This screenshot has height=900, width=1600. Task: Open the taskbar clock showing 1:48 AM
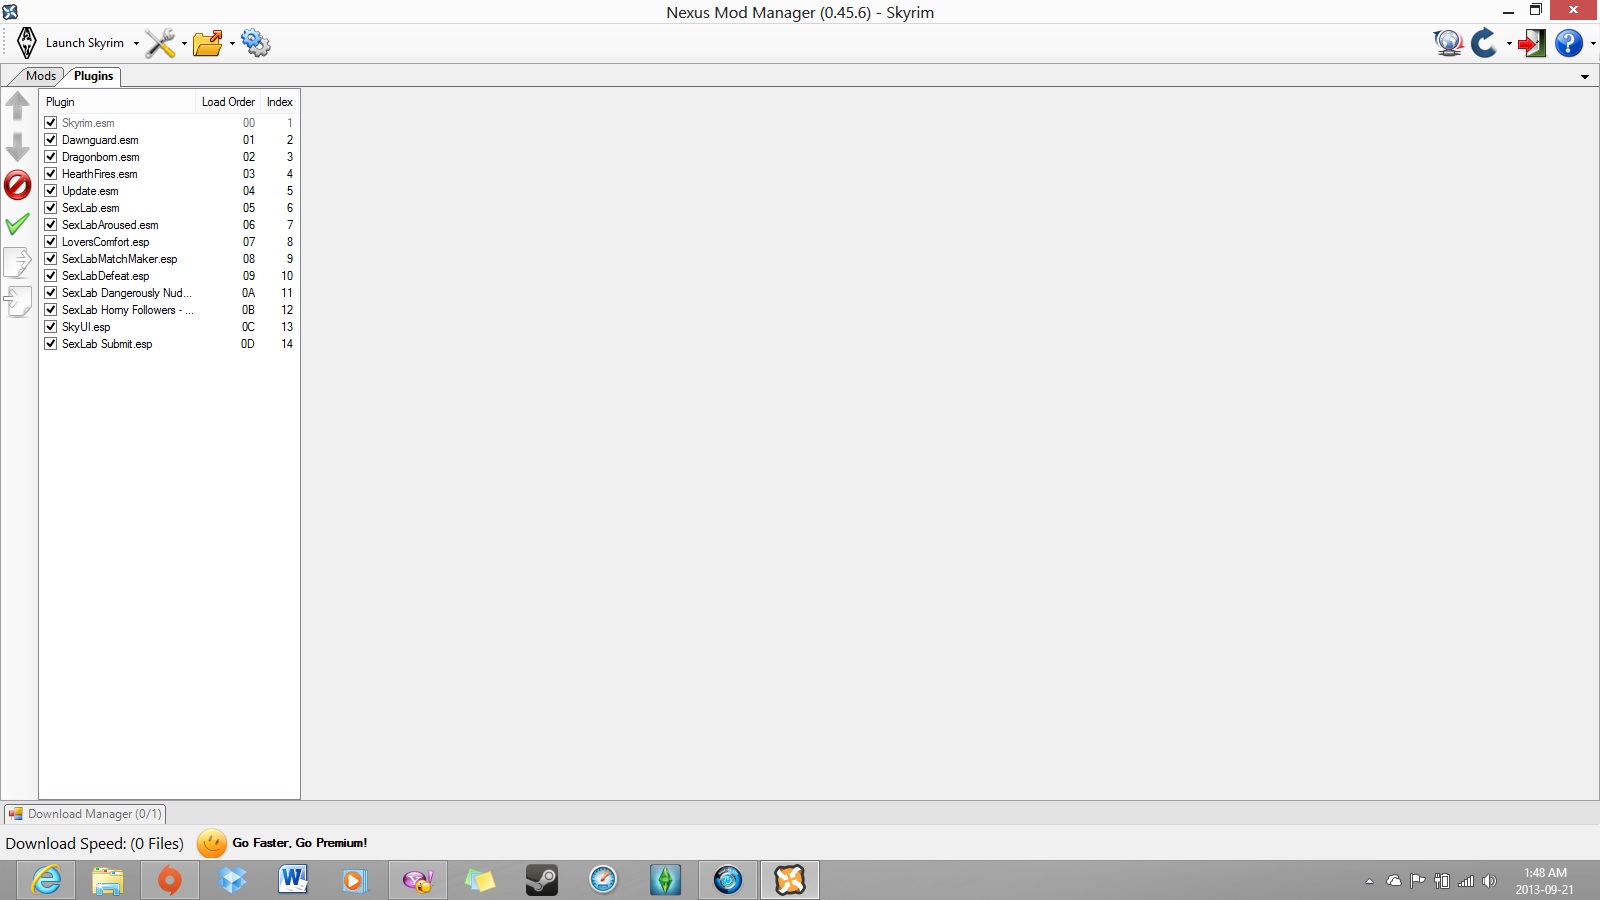1545,881
